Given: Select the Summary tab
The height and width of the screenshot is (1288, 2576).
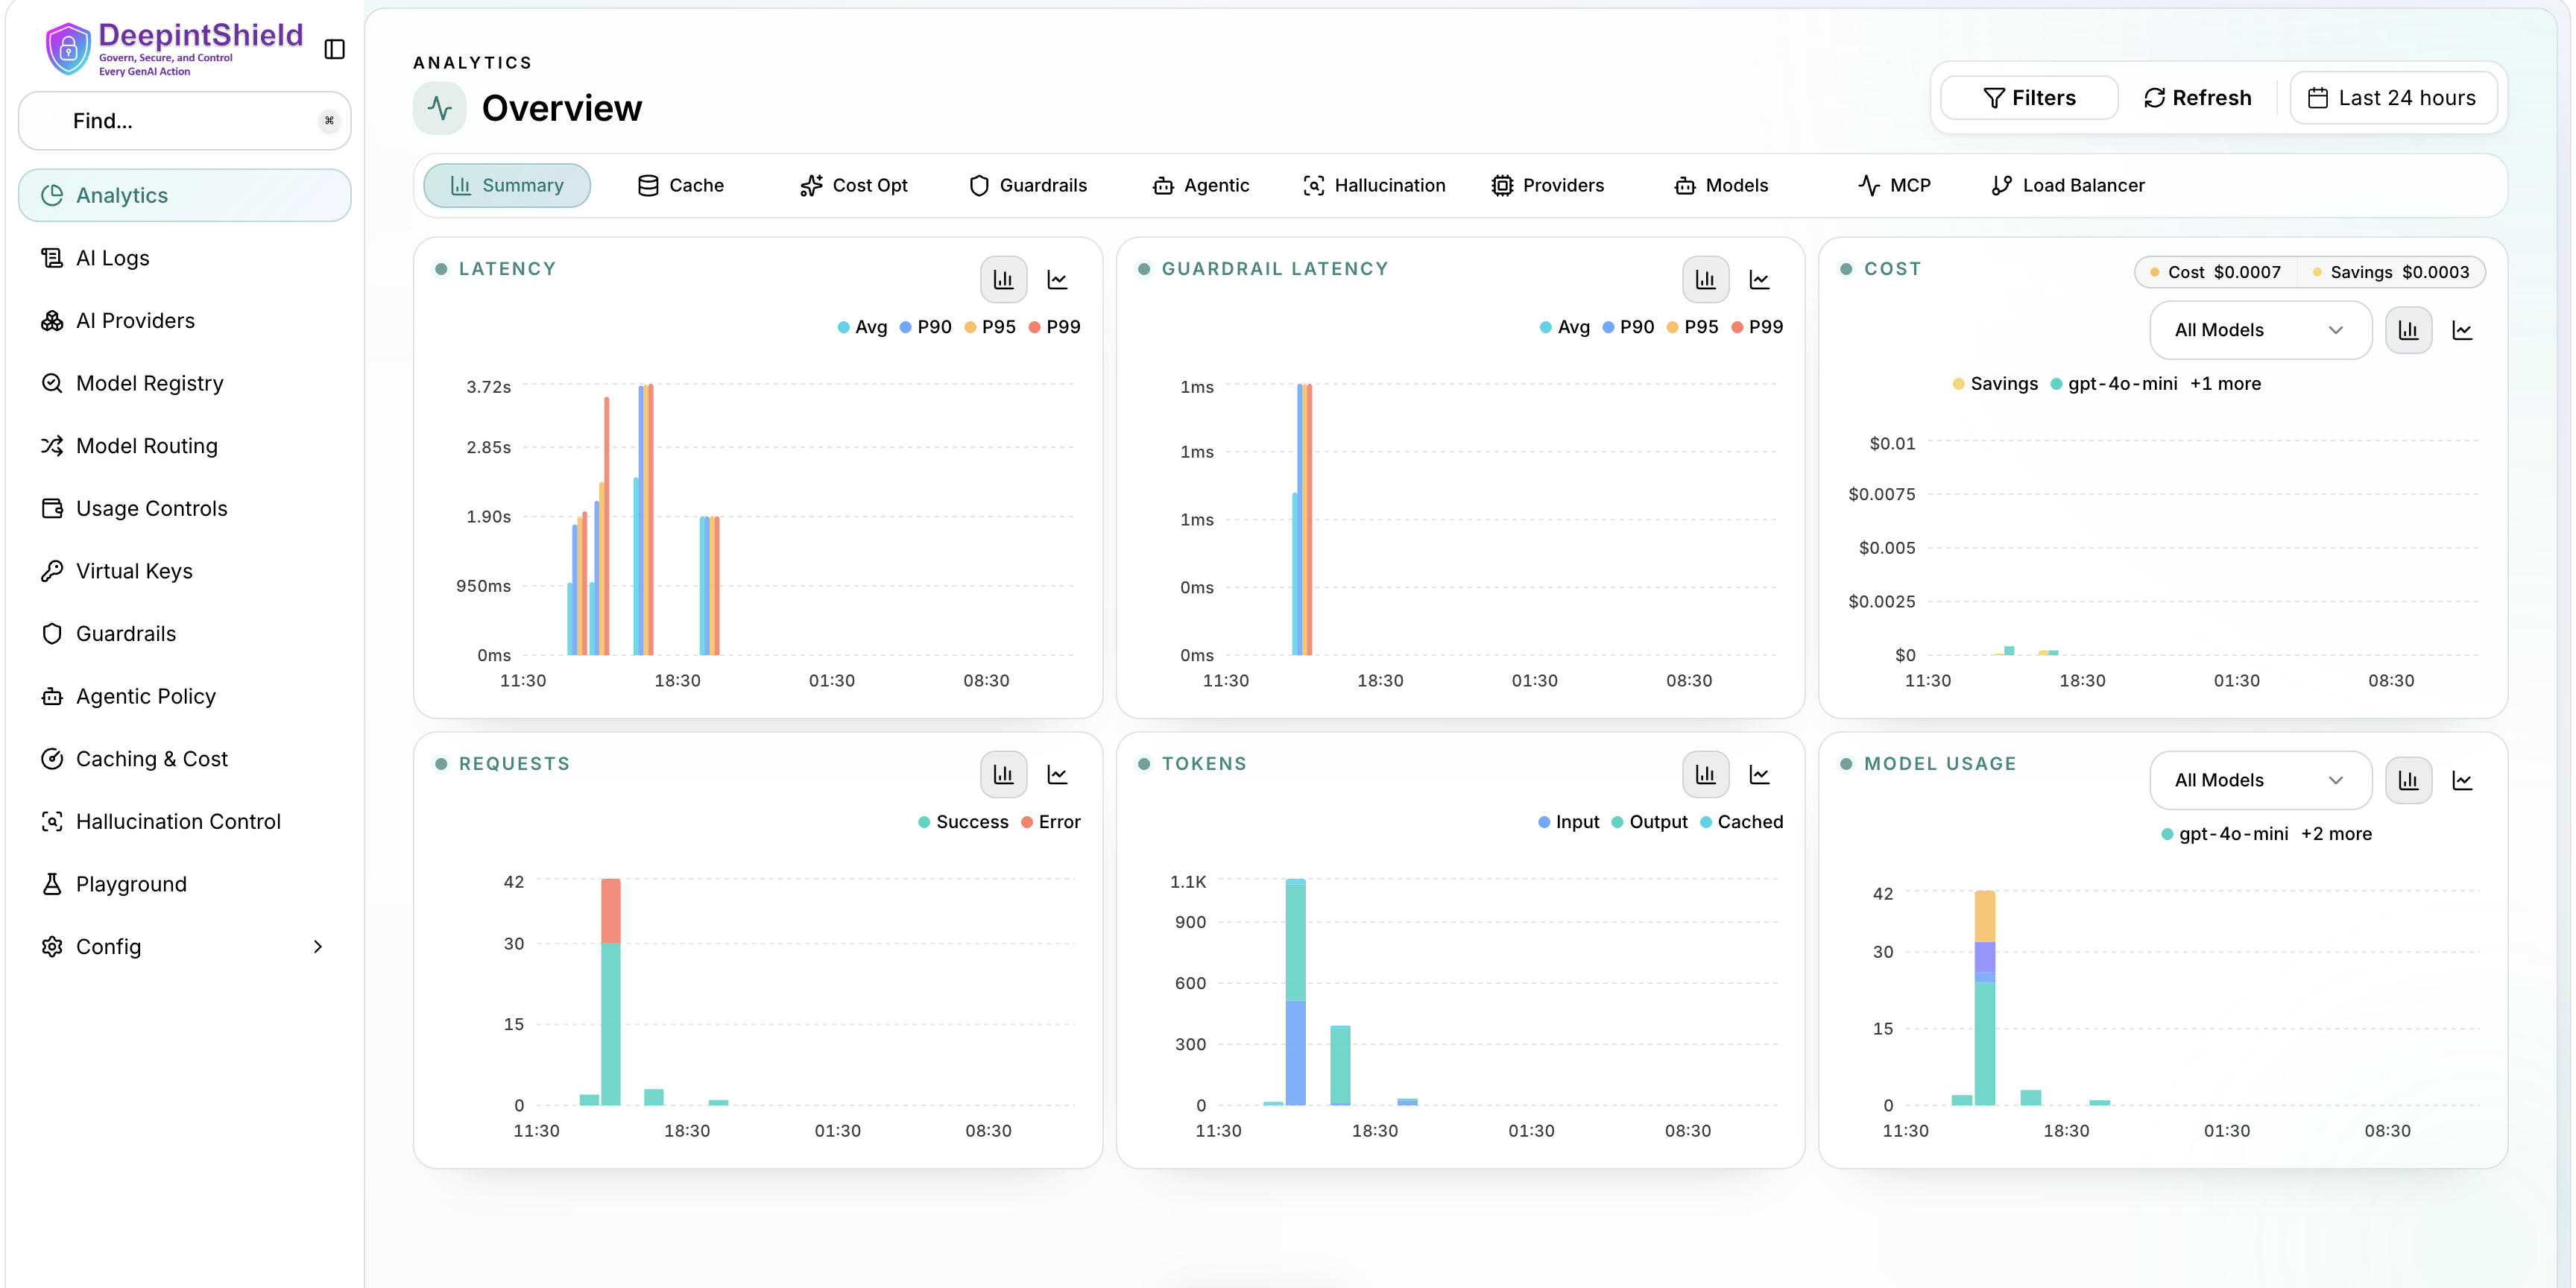Looking at the screenshot, I should click(x=507, y=186).
